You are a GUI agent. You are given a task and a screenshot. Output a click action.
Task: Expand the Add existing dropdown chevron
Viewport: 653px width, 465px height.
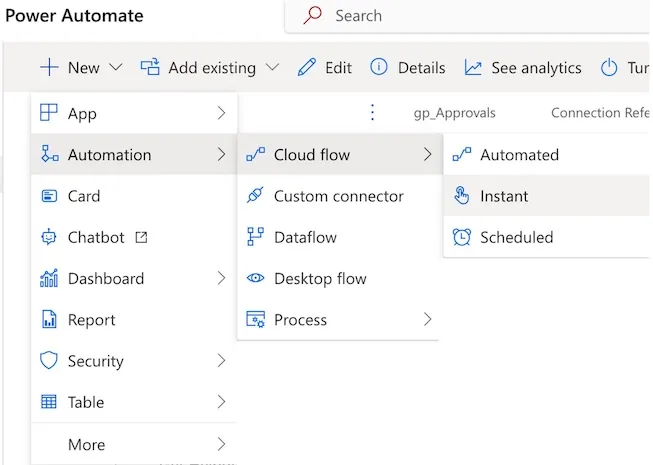pyautogui.click(x=272, y=67)
